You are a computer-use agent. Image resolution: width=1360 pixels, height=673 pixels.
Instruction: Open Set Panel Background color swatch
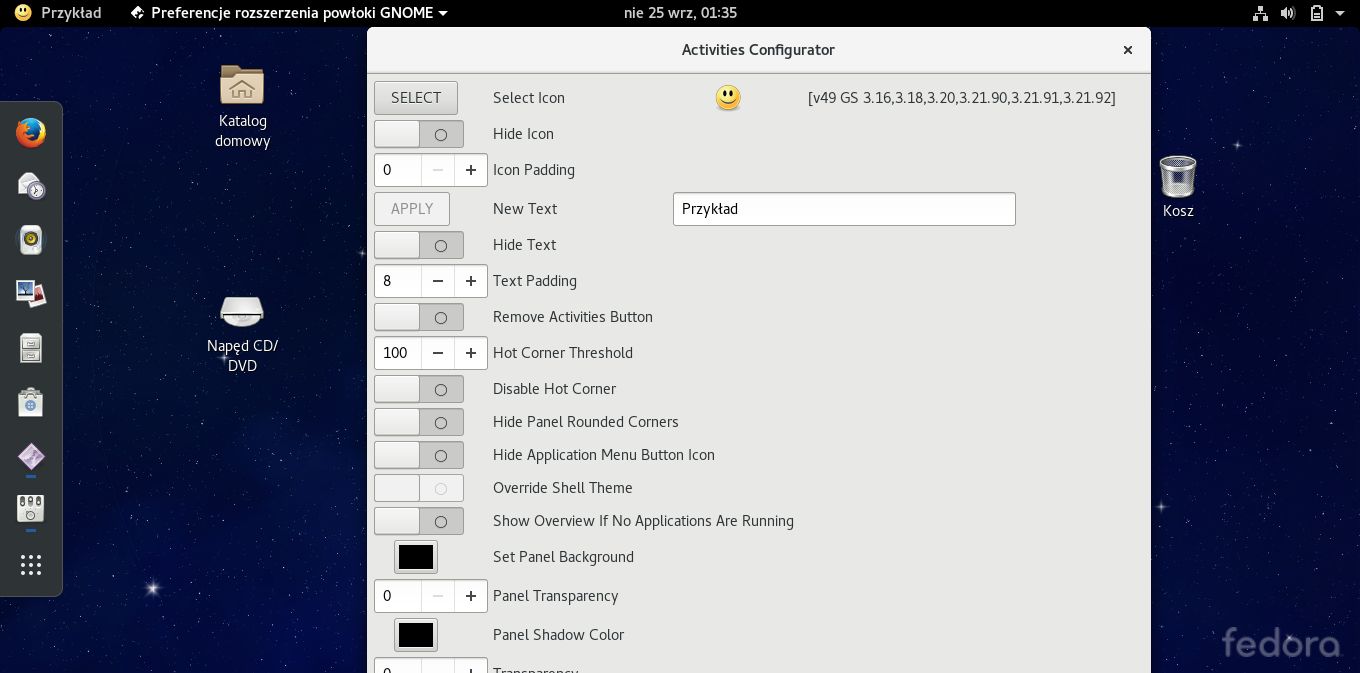click(x=416, y=557)
